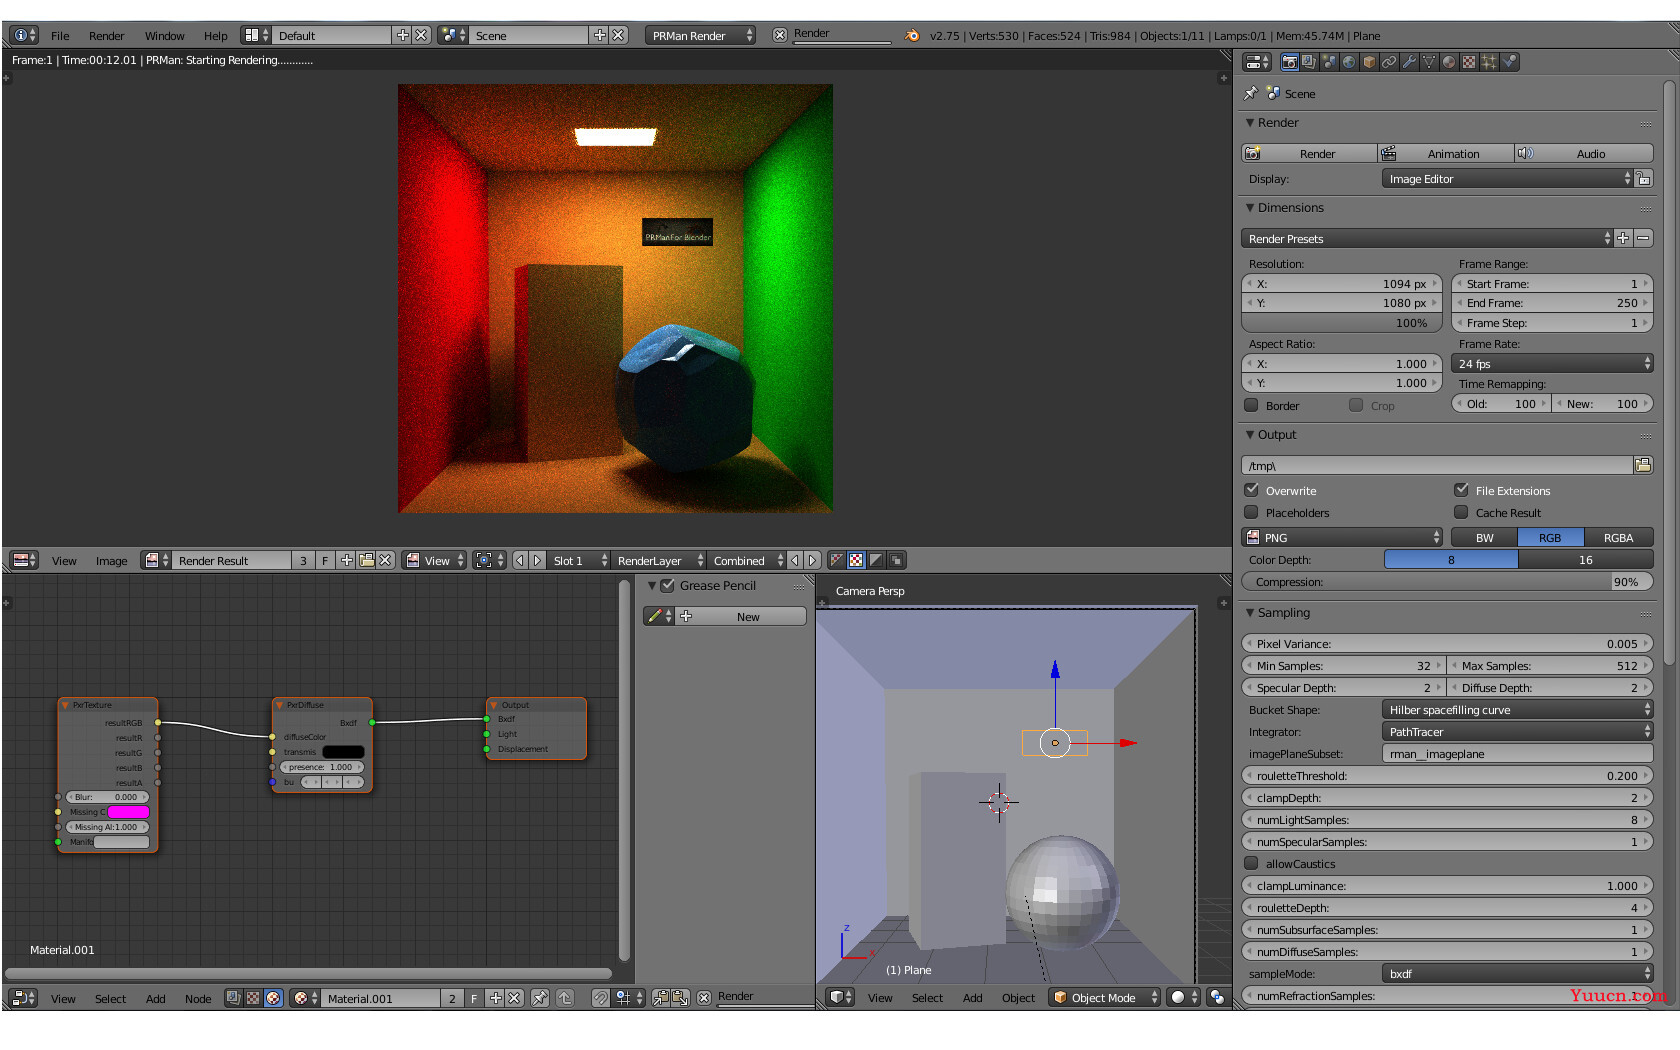Add a new render preset (plus icon)
Viewport: 1680px width, 1050px height.
pyautogui.click(x=1623, y=238)
